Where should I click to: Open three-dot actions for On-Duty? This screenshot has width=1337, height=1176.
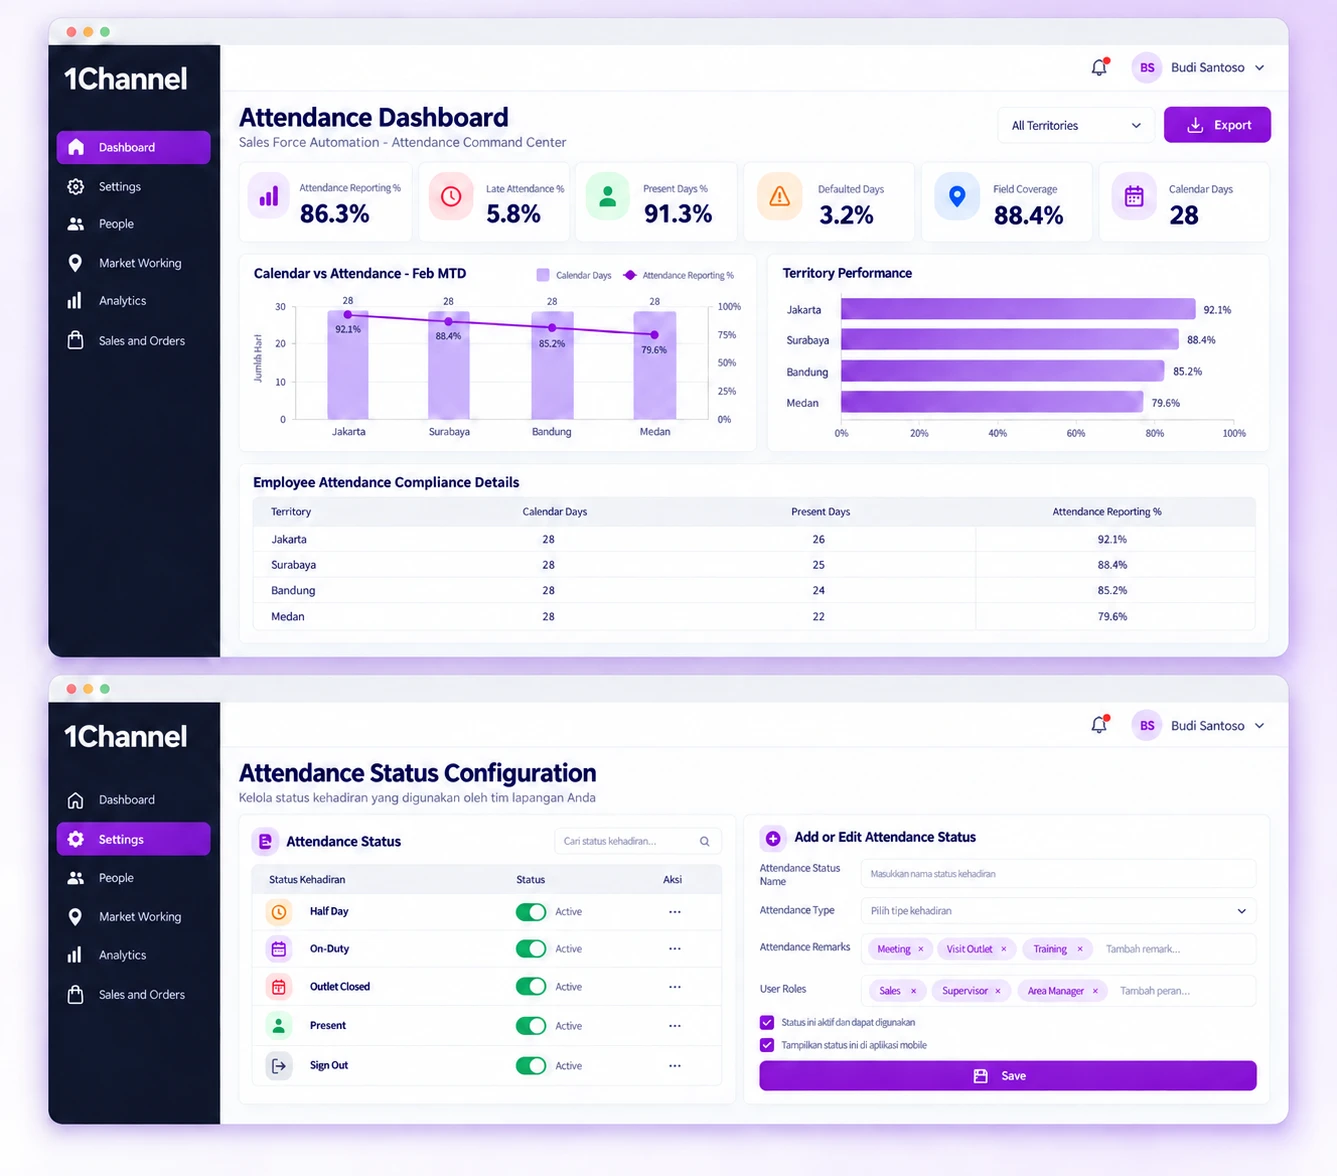point(675,949)
